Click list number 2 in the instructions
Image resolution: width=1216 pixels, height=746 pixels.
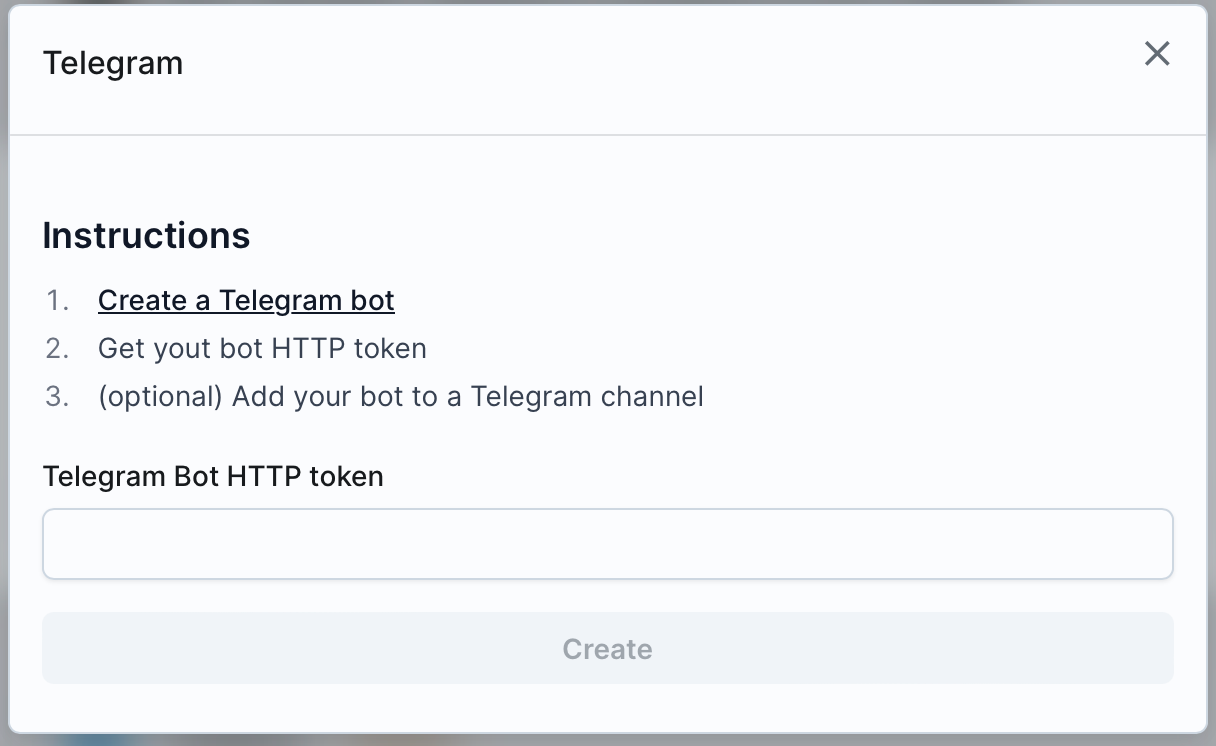pos(57,348)
